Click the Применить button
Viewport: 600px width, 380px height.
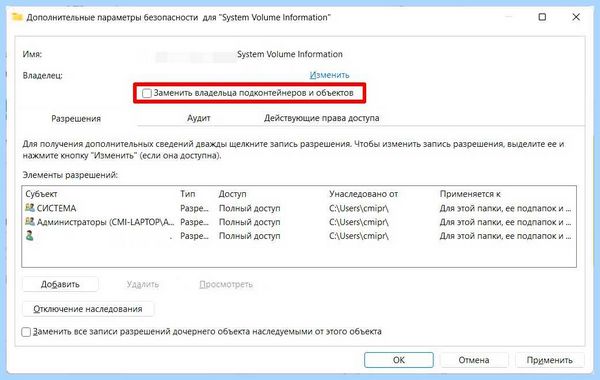point(549,360)
